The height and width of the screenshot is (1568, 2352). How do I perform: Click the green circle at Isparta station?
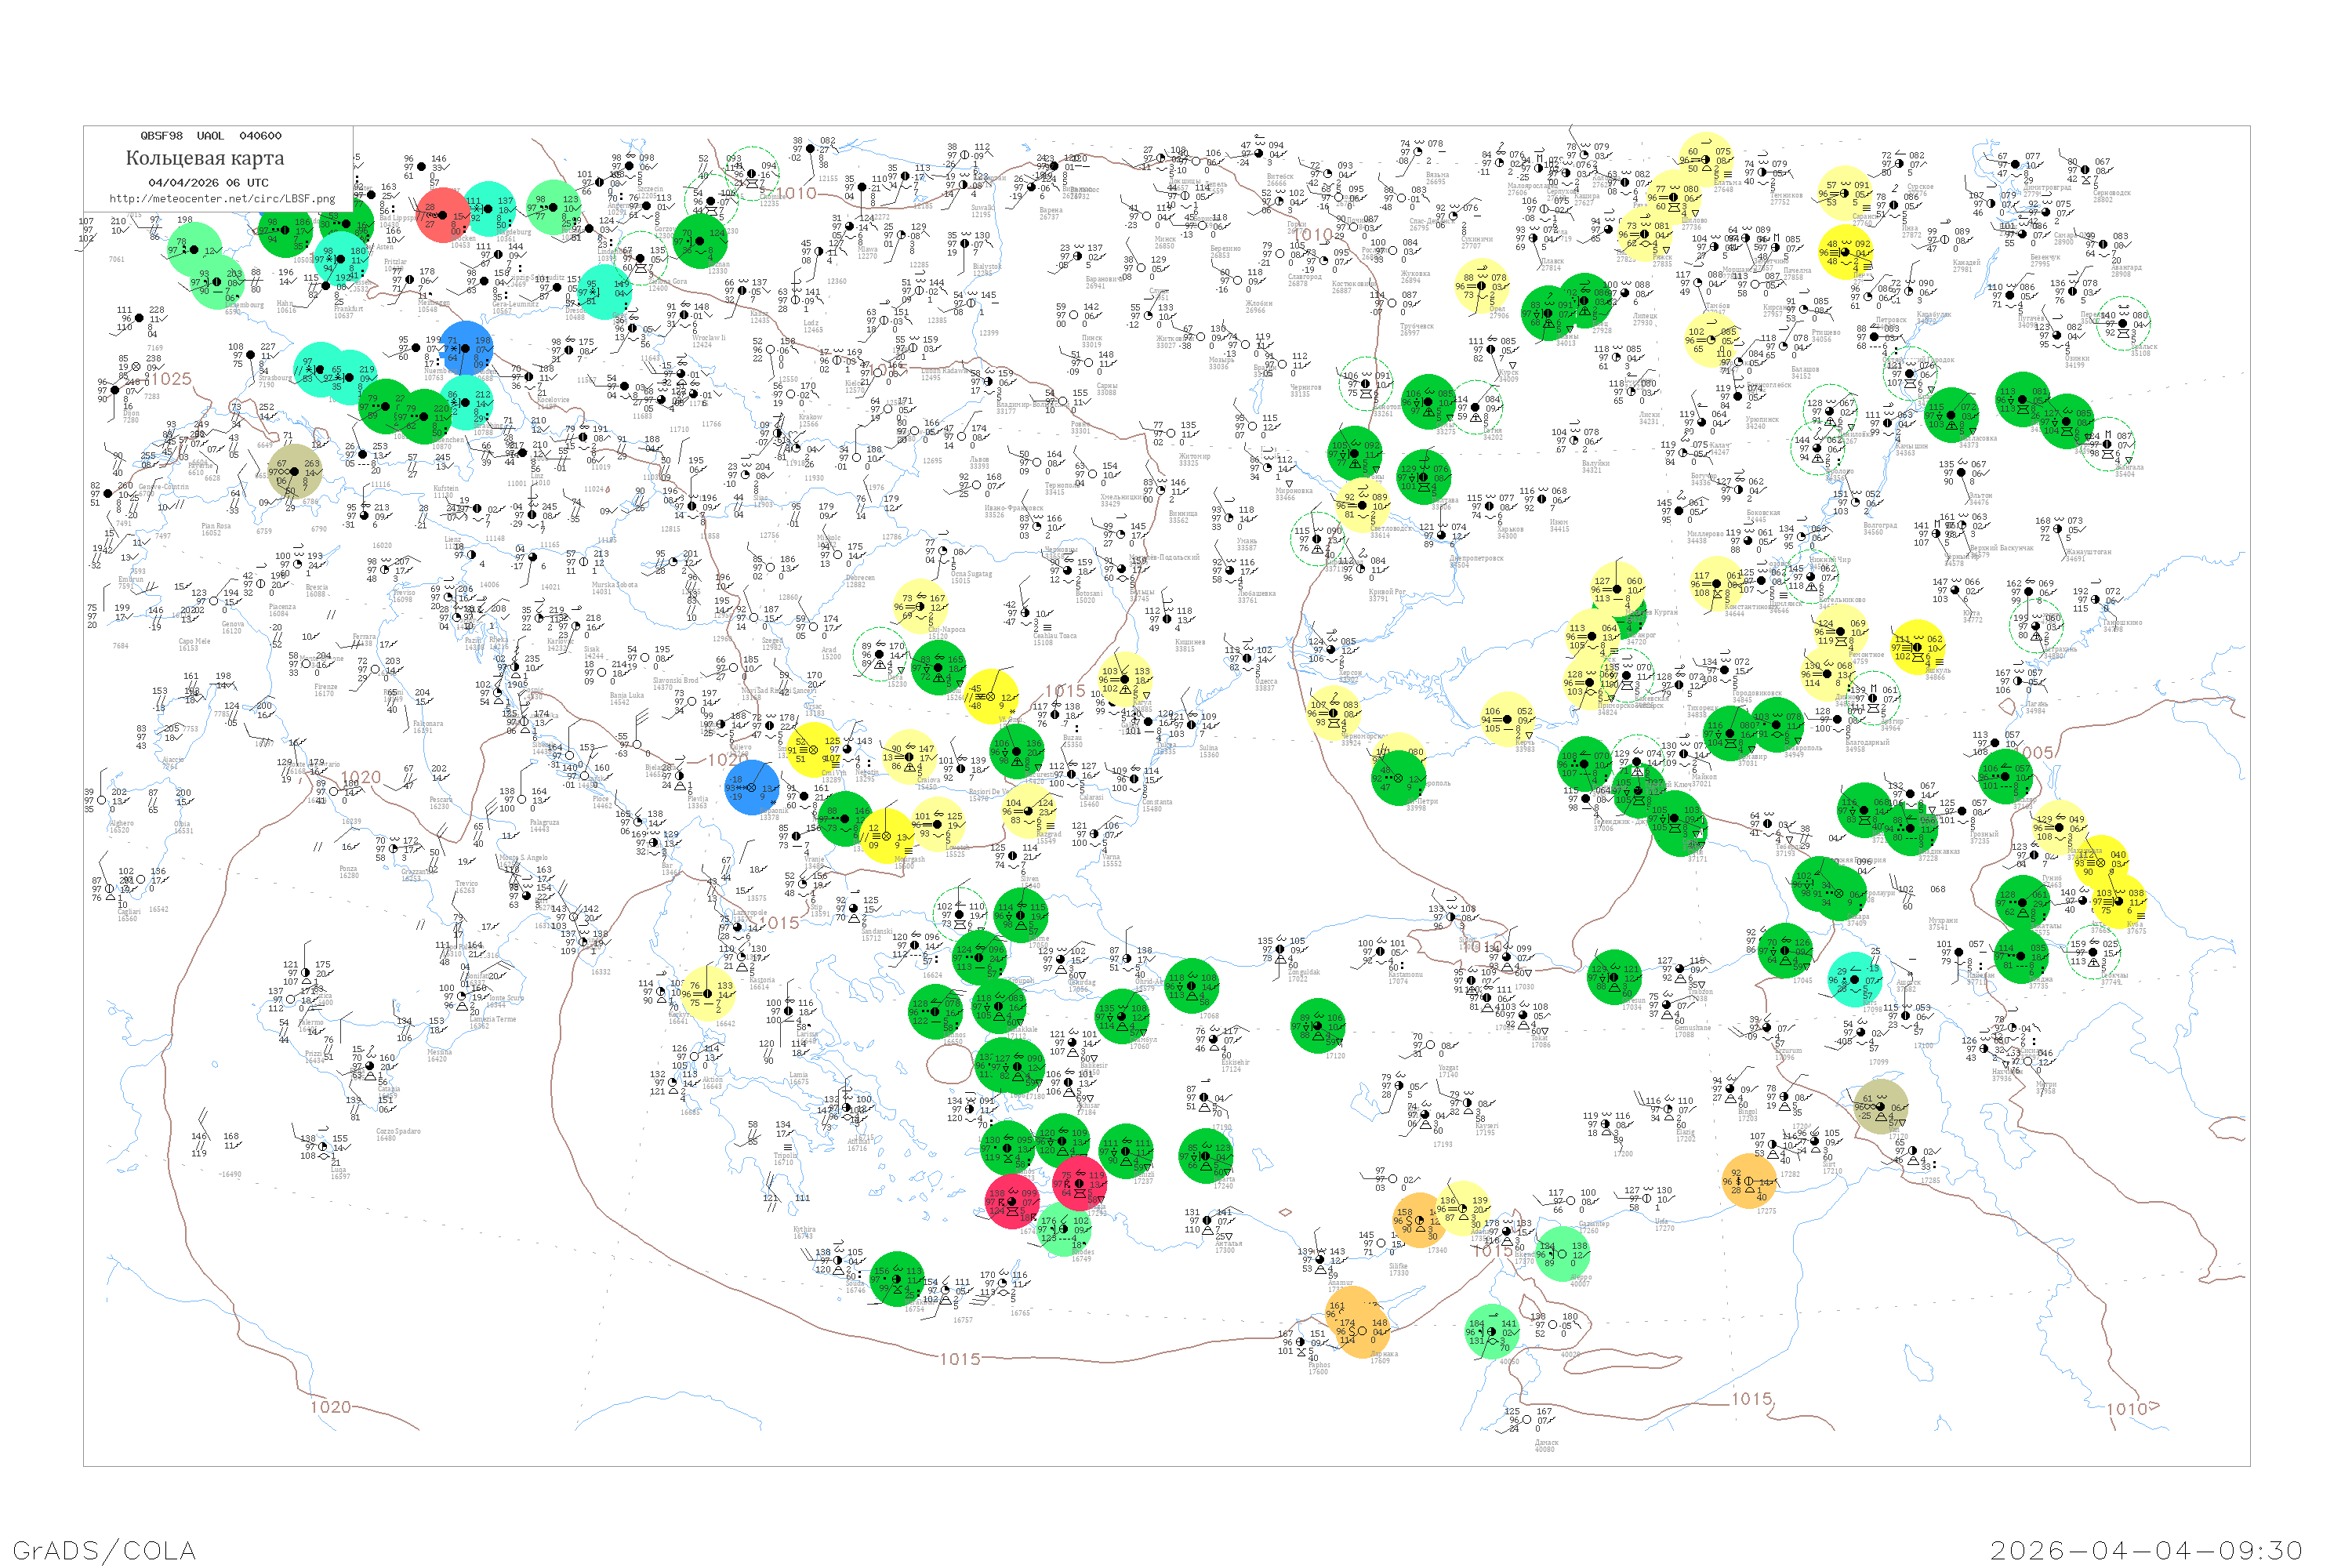pos(1205,1156)
